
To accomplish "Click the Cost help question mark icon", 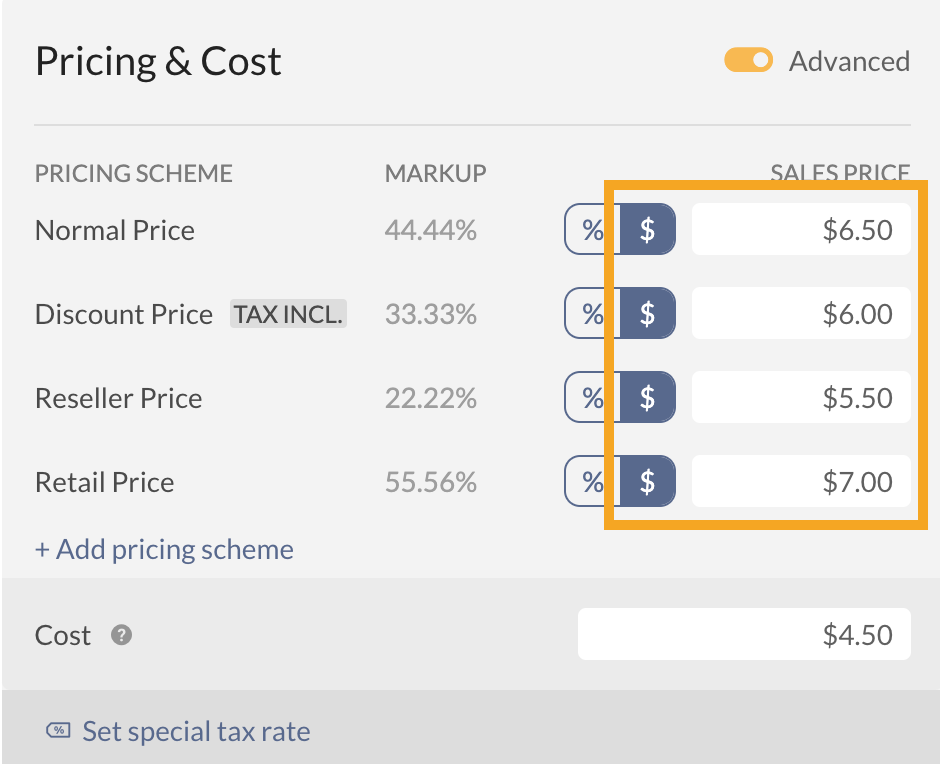I will (121, 635).
